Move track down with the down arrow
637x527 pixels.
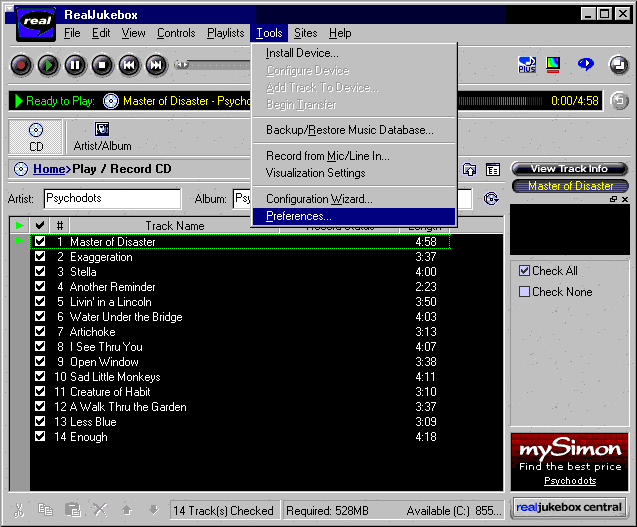tap(154, 510)
